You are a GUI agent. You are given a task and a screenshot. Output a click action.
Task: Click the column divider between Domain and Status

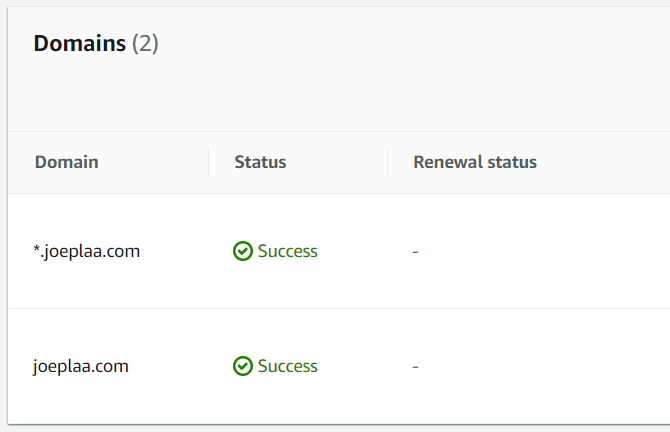click(209, 162)
